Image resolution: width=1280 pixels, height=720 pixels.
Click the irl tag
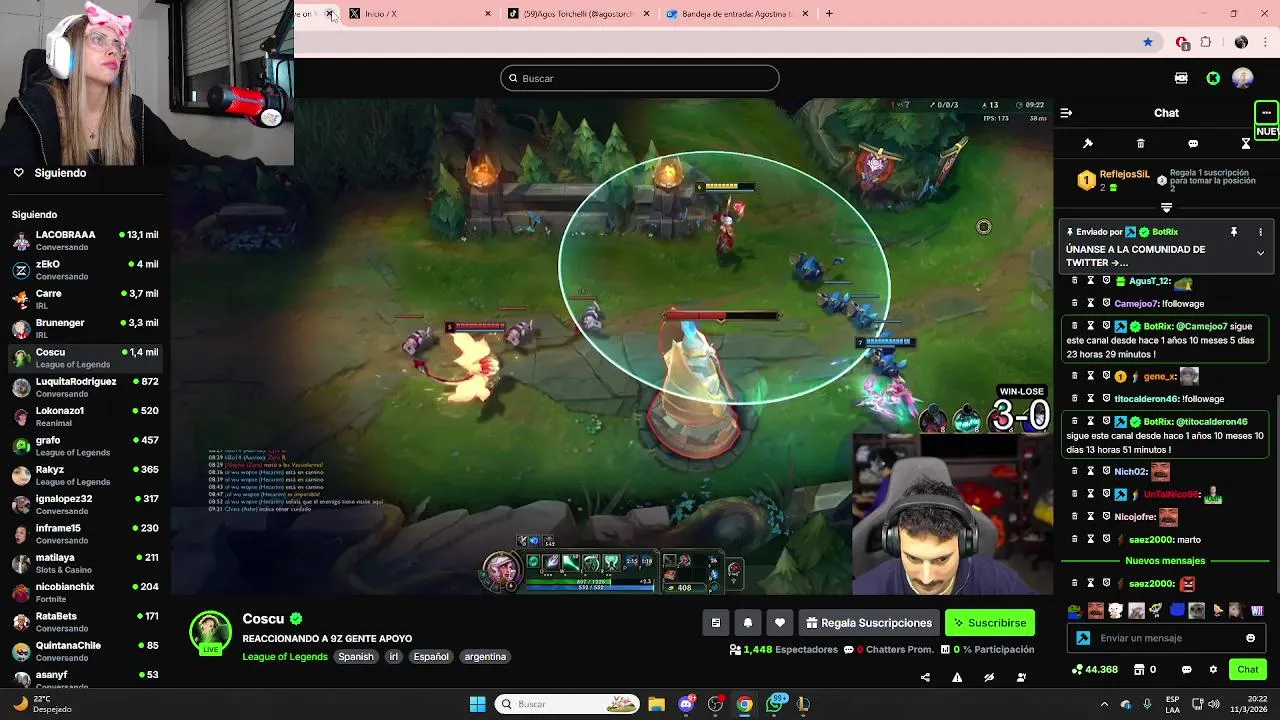[x=394, y=657]
